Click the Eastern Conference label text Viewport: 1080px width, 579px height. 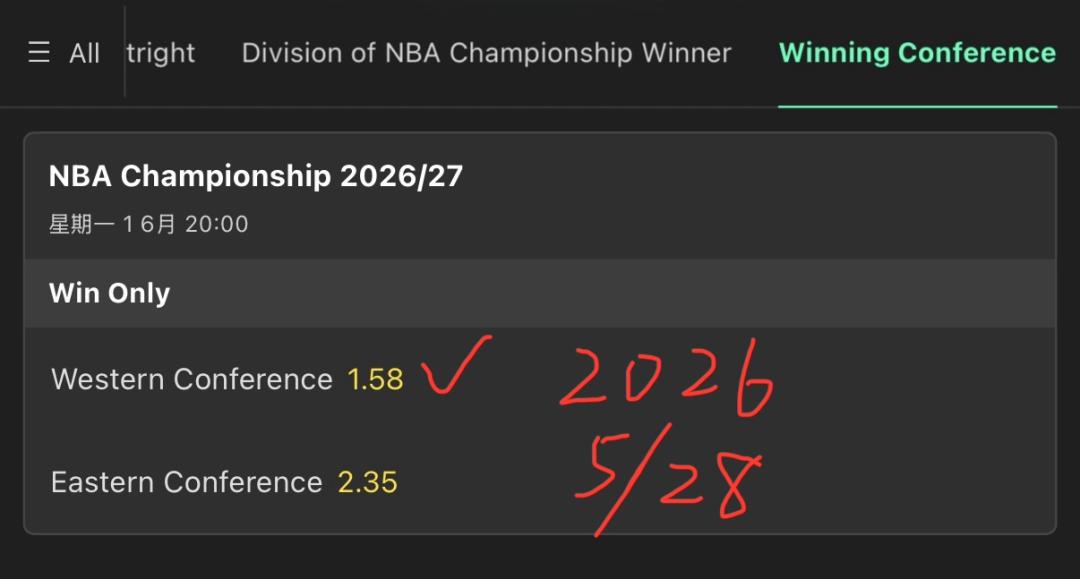click(187, 482)
